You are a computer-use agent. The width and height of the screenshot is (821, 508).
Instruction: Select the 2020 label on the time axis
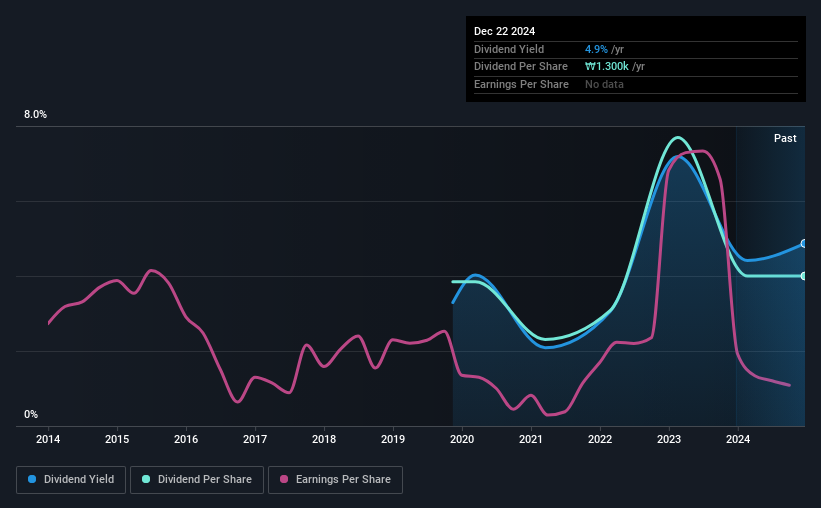coord(462,439)
